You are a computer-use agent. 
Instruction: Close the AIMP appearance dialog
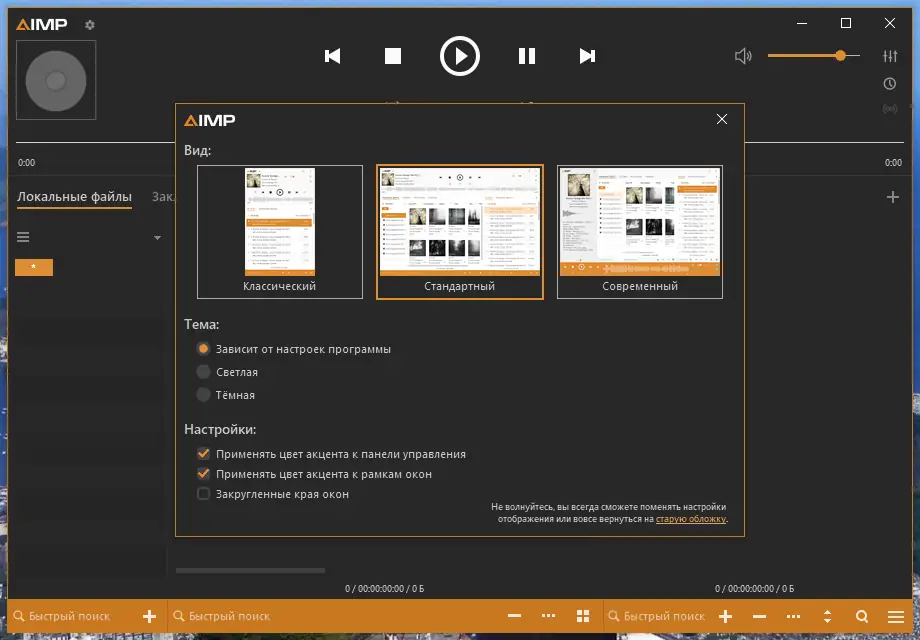click(722, 119)
